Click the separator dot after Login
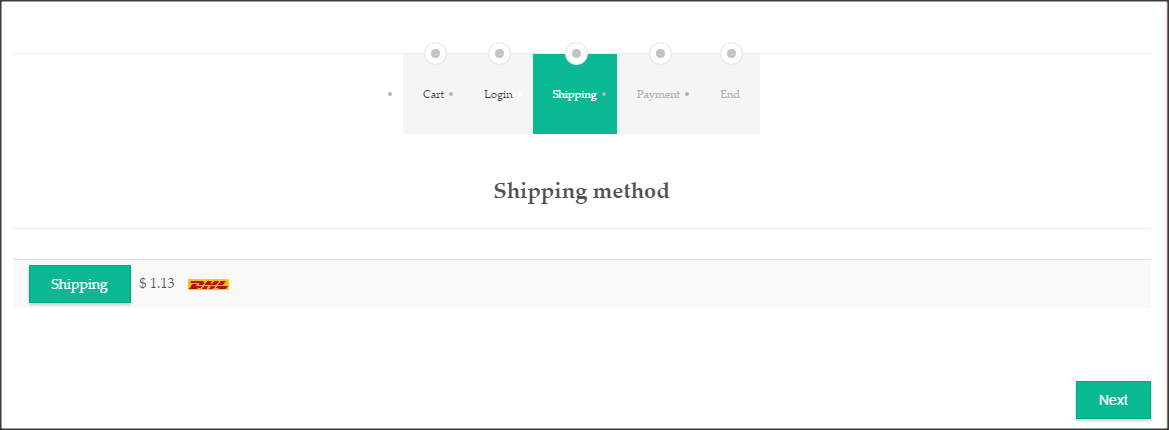The image size is (1169, 430). (x=520, y=94)
